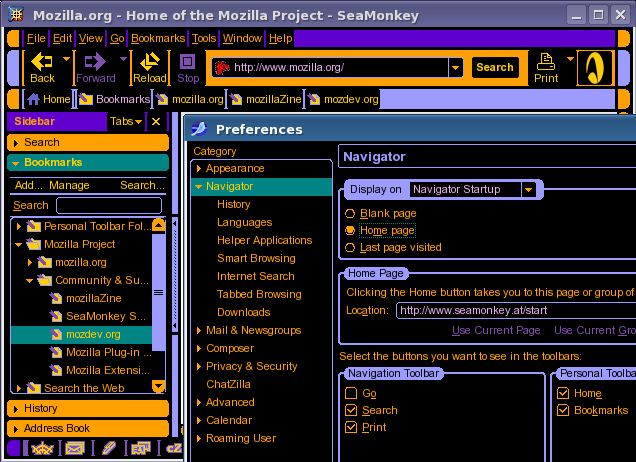Screen dimensions: 636x462
Task: Enable the Go button checkbox
Action: [x=351, y=393]
